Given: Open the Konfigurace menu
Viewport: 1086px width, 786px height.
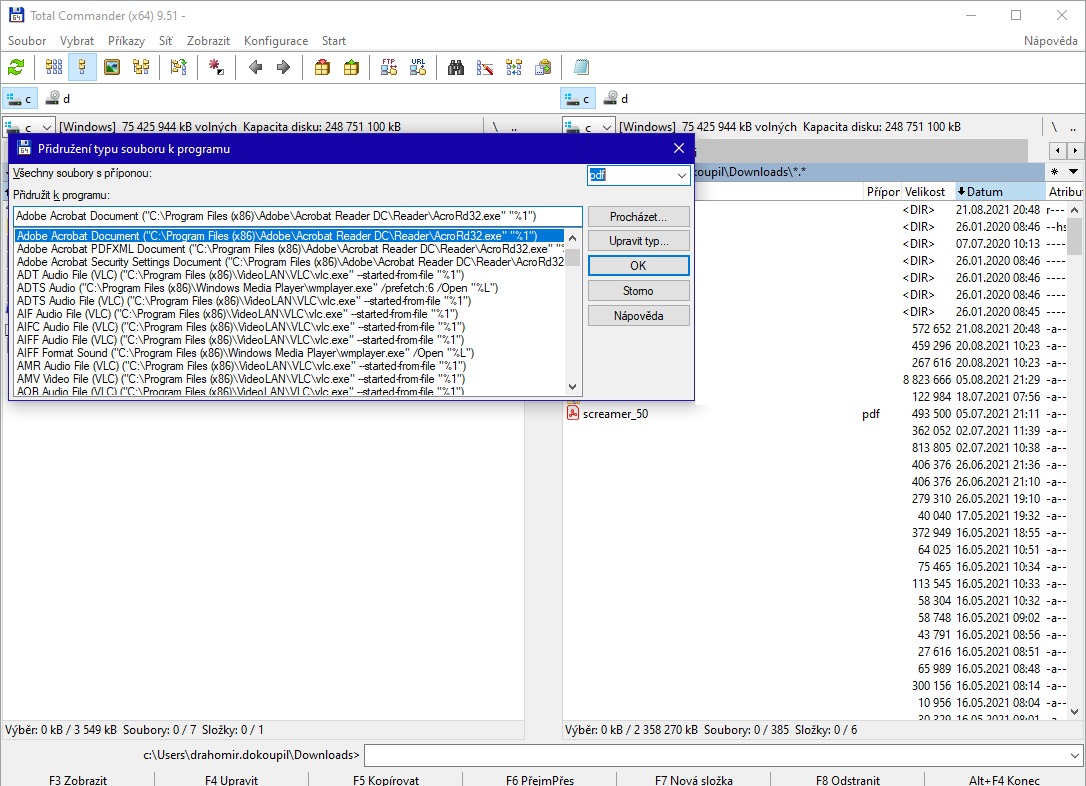Looking at the screenshot, I should [x=276, y=41].
